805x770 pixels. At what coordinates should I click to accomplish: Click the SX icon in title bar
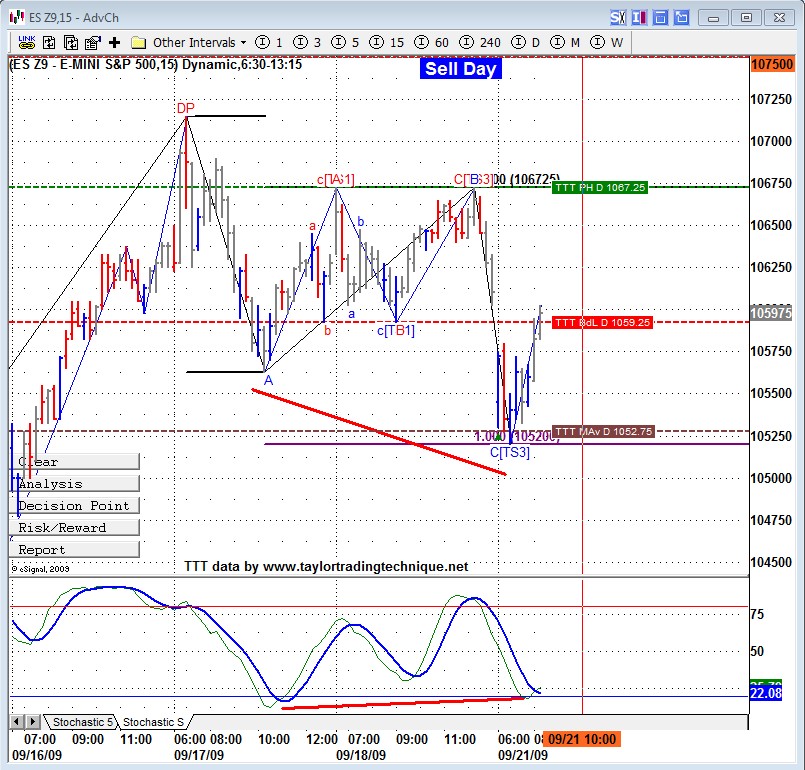pyautogui.click(x=618, y=18)
